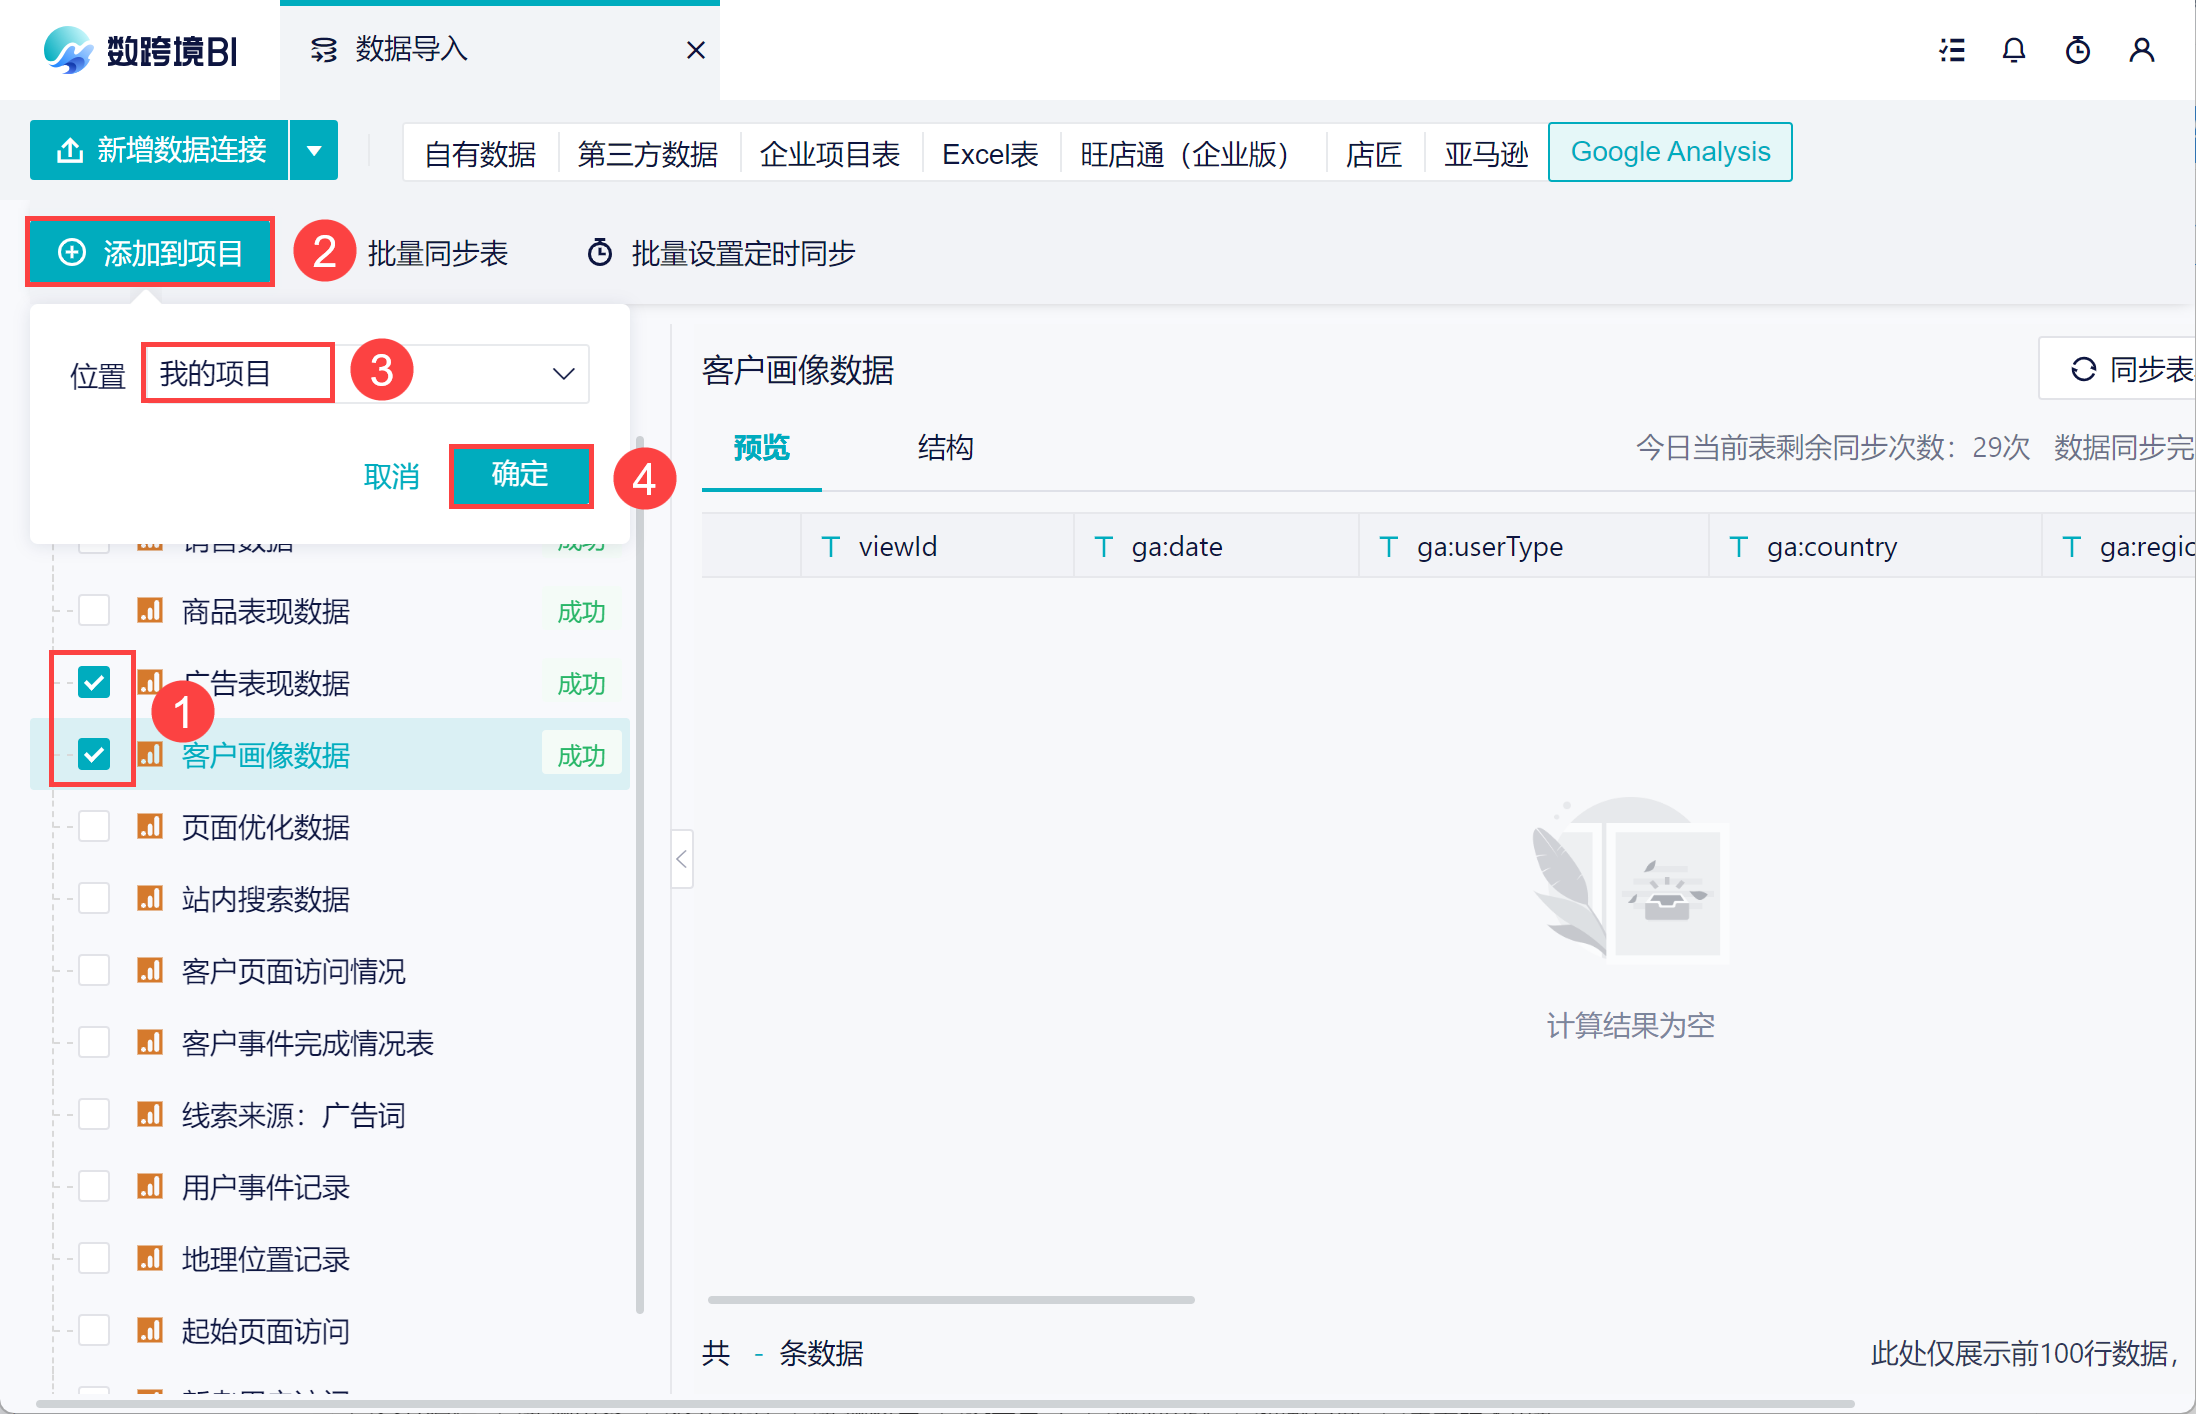Click the 批量设置定时同步 clock icon

pos(599,253)
